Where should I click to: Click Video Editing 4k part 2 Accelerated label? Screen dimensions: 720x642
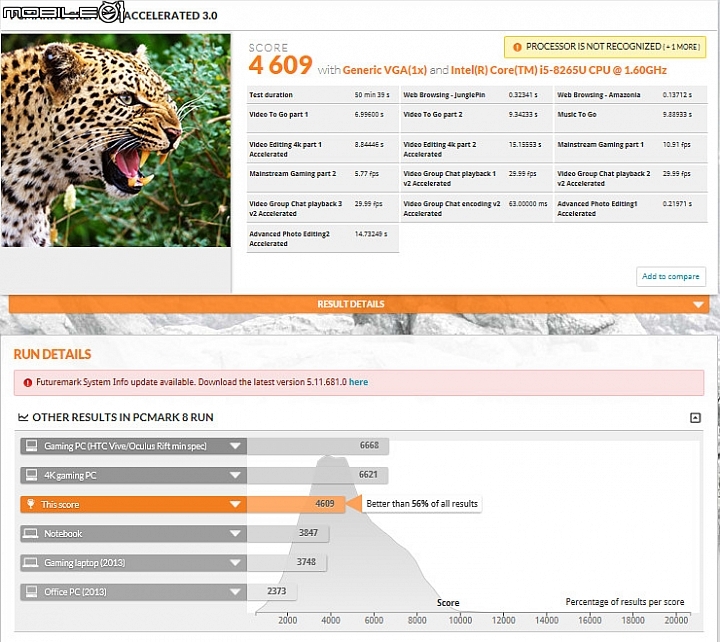(440, 149)
